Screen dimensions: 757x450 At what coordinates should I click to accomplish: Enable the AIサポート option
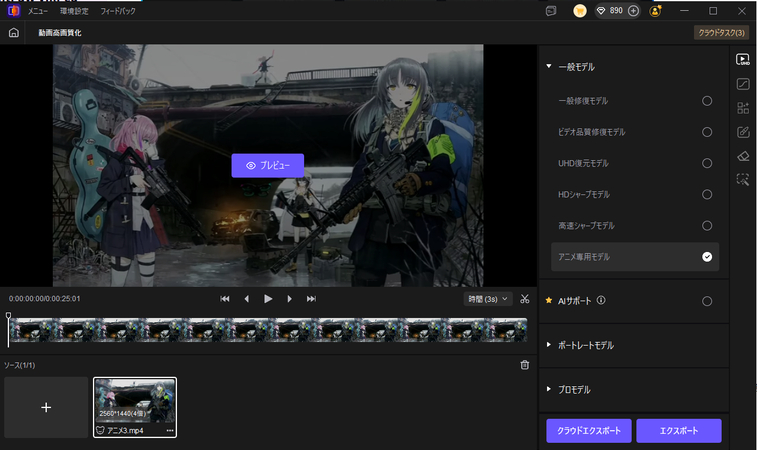click(x=707, y=301)
